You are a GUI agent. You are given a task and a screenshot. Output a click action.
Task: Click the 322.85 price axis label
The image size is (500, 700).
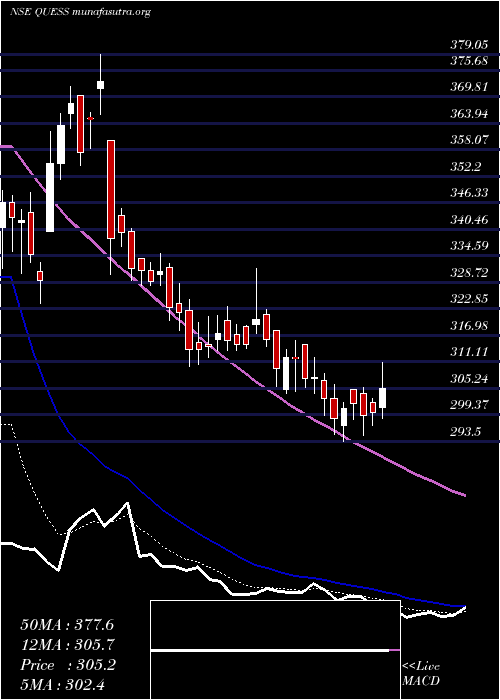tap(469, 299)
